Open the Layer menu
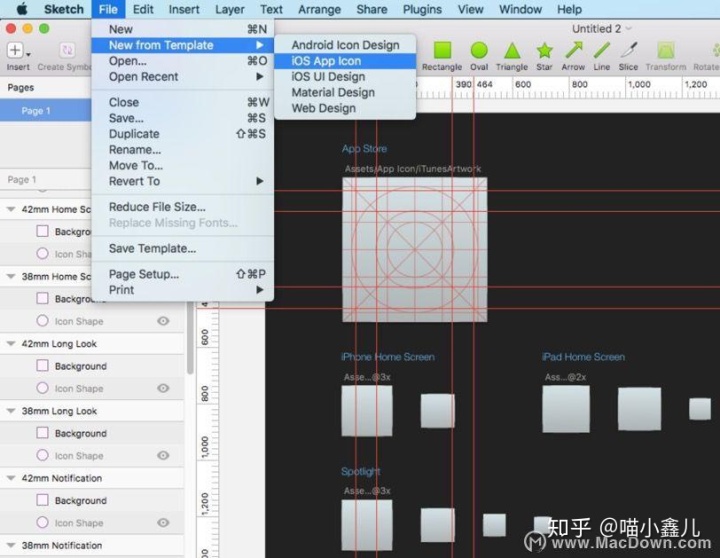 [x=230, y=9]
